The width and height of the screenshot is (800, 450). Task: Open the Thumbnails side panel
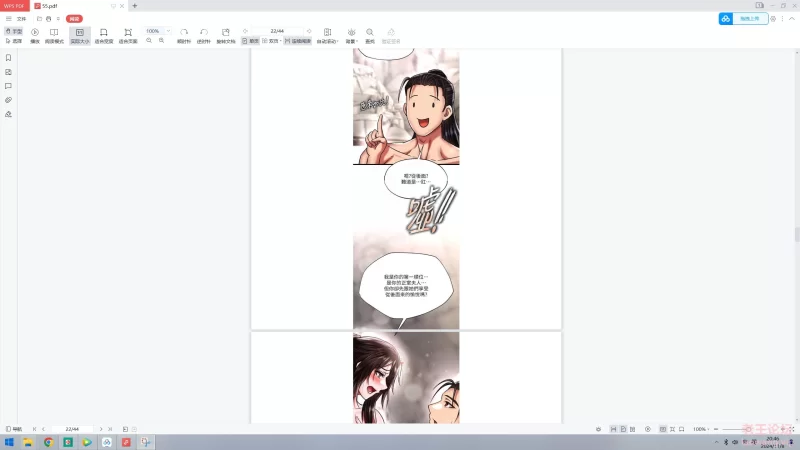8,72
